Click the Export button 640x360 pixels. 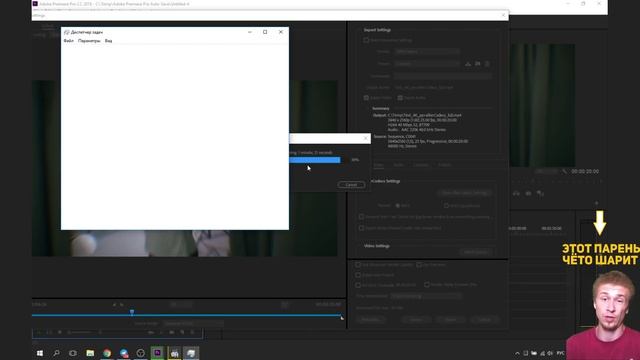click(450, 320)
